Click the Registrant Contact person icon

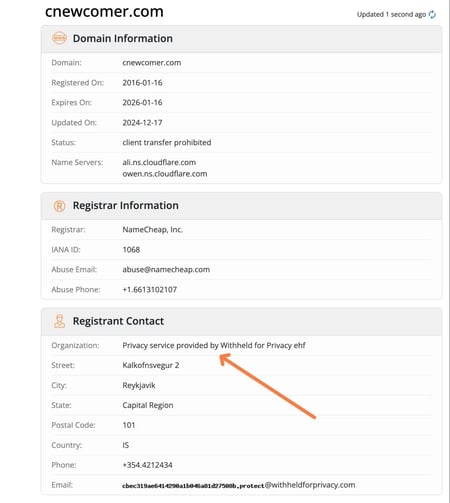click(x=59, y=321)
